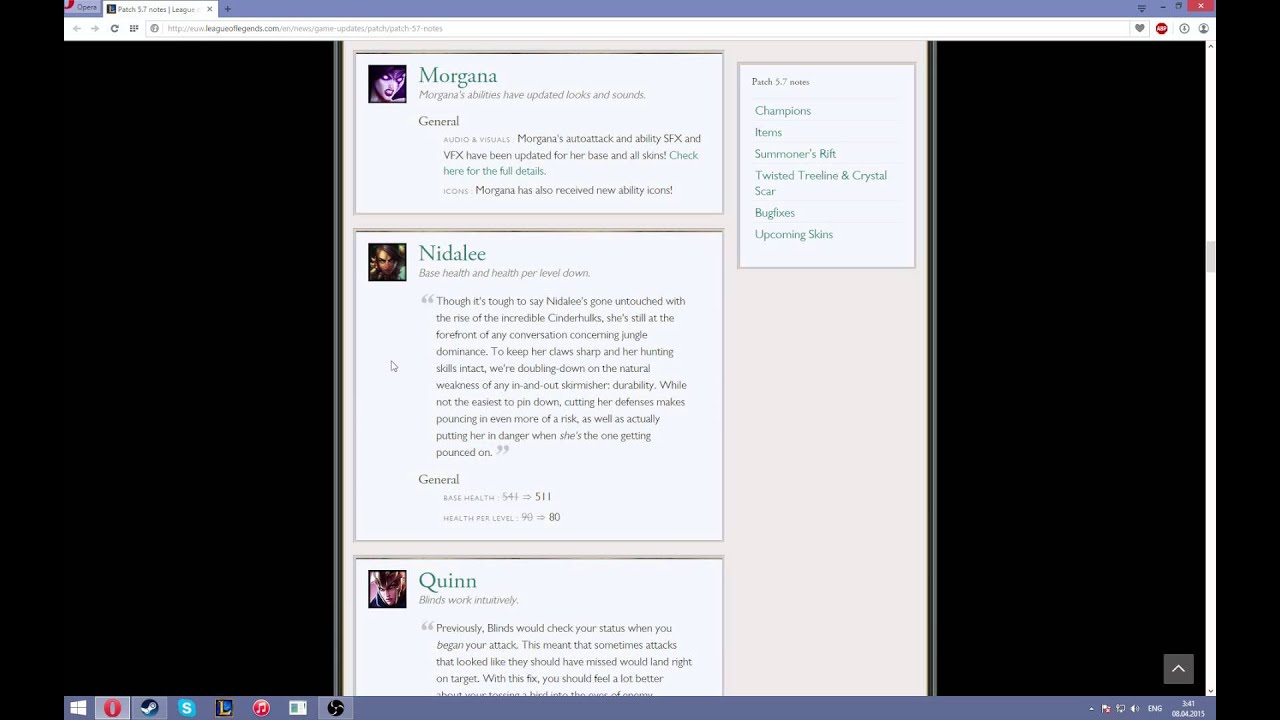Click the Nidalee champion portrait

(387, 262)
